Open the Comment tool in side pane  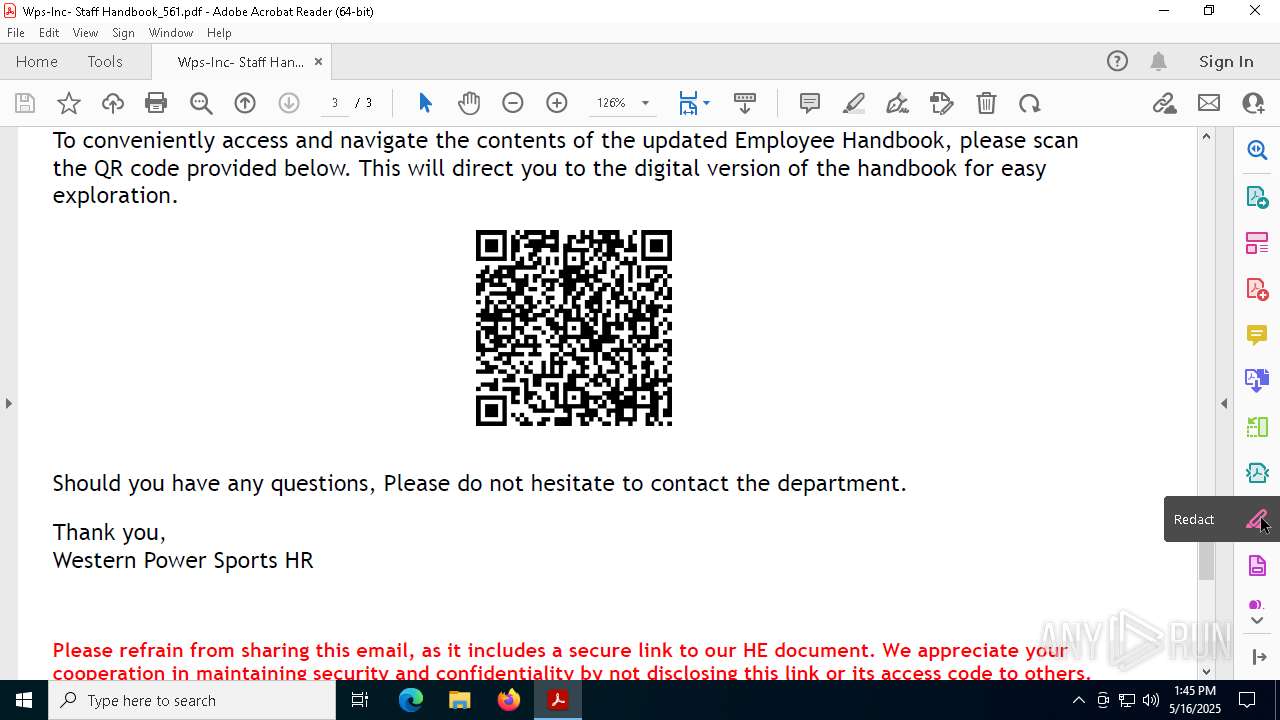pyautogui.click(x=1257, y=335)
